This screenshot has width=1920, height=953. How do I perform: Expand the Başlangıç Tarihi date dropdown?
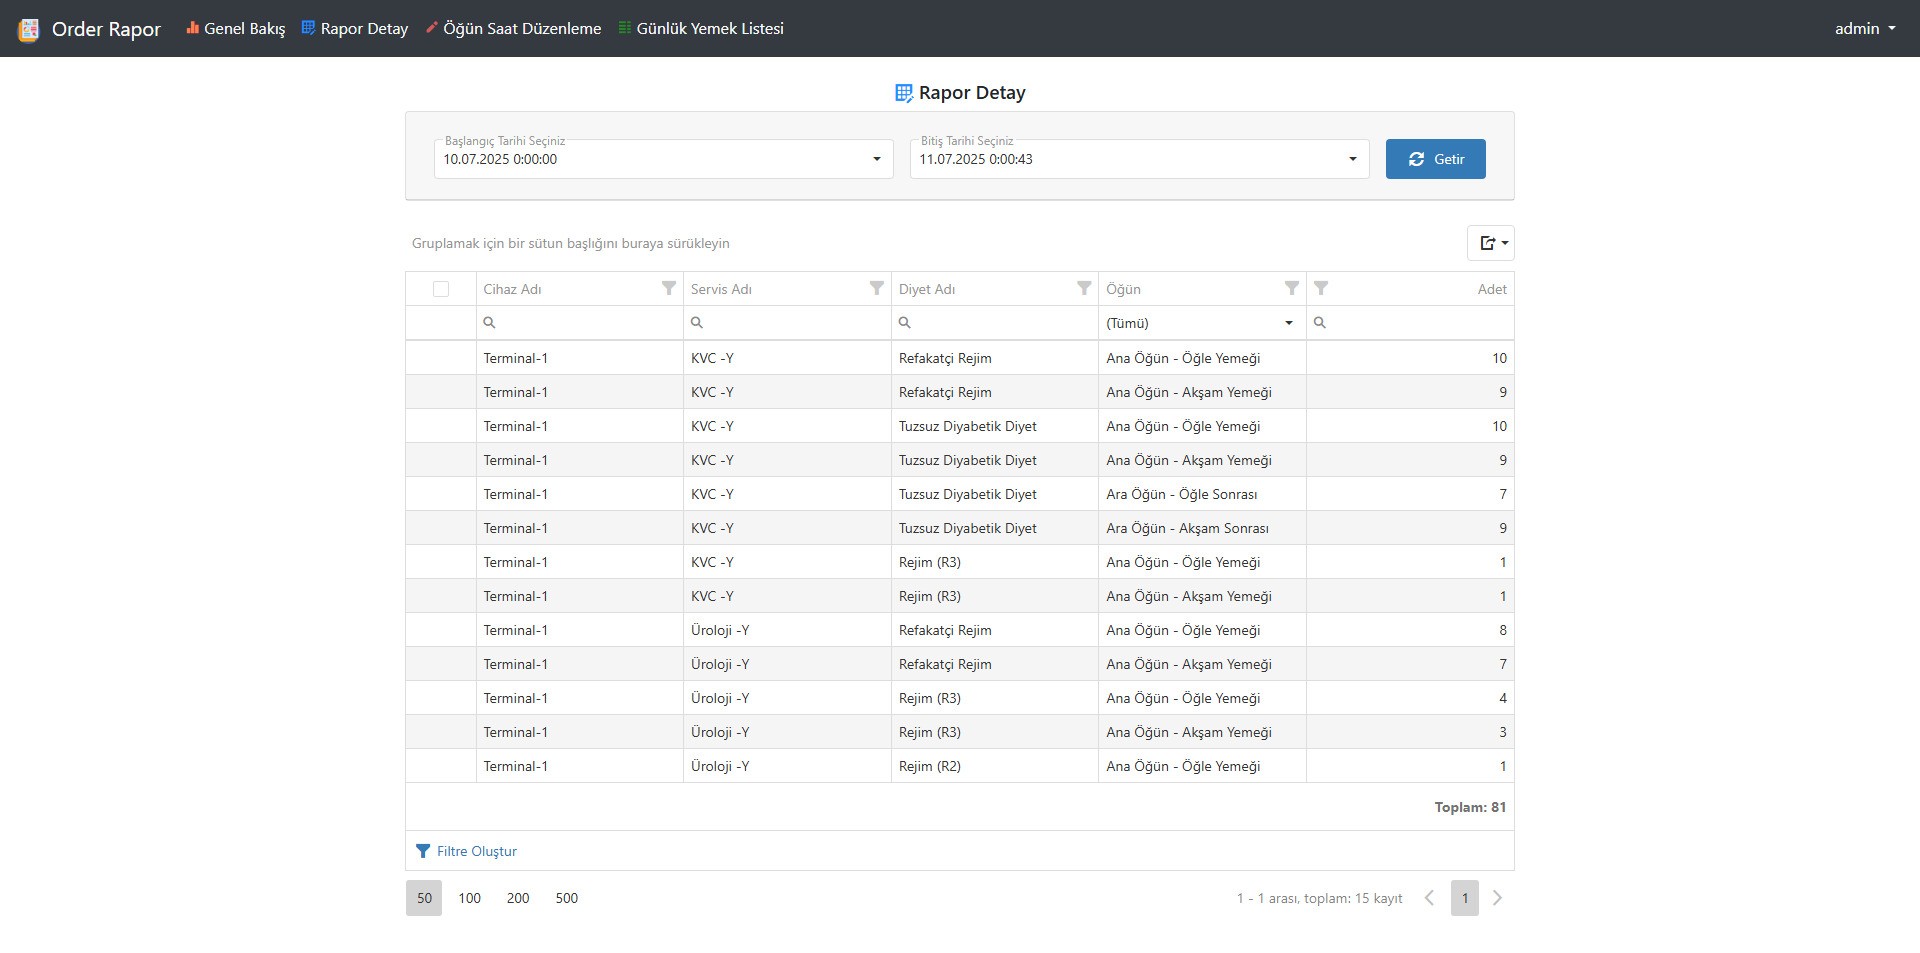[x=876, y=159]
